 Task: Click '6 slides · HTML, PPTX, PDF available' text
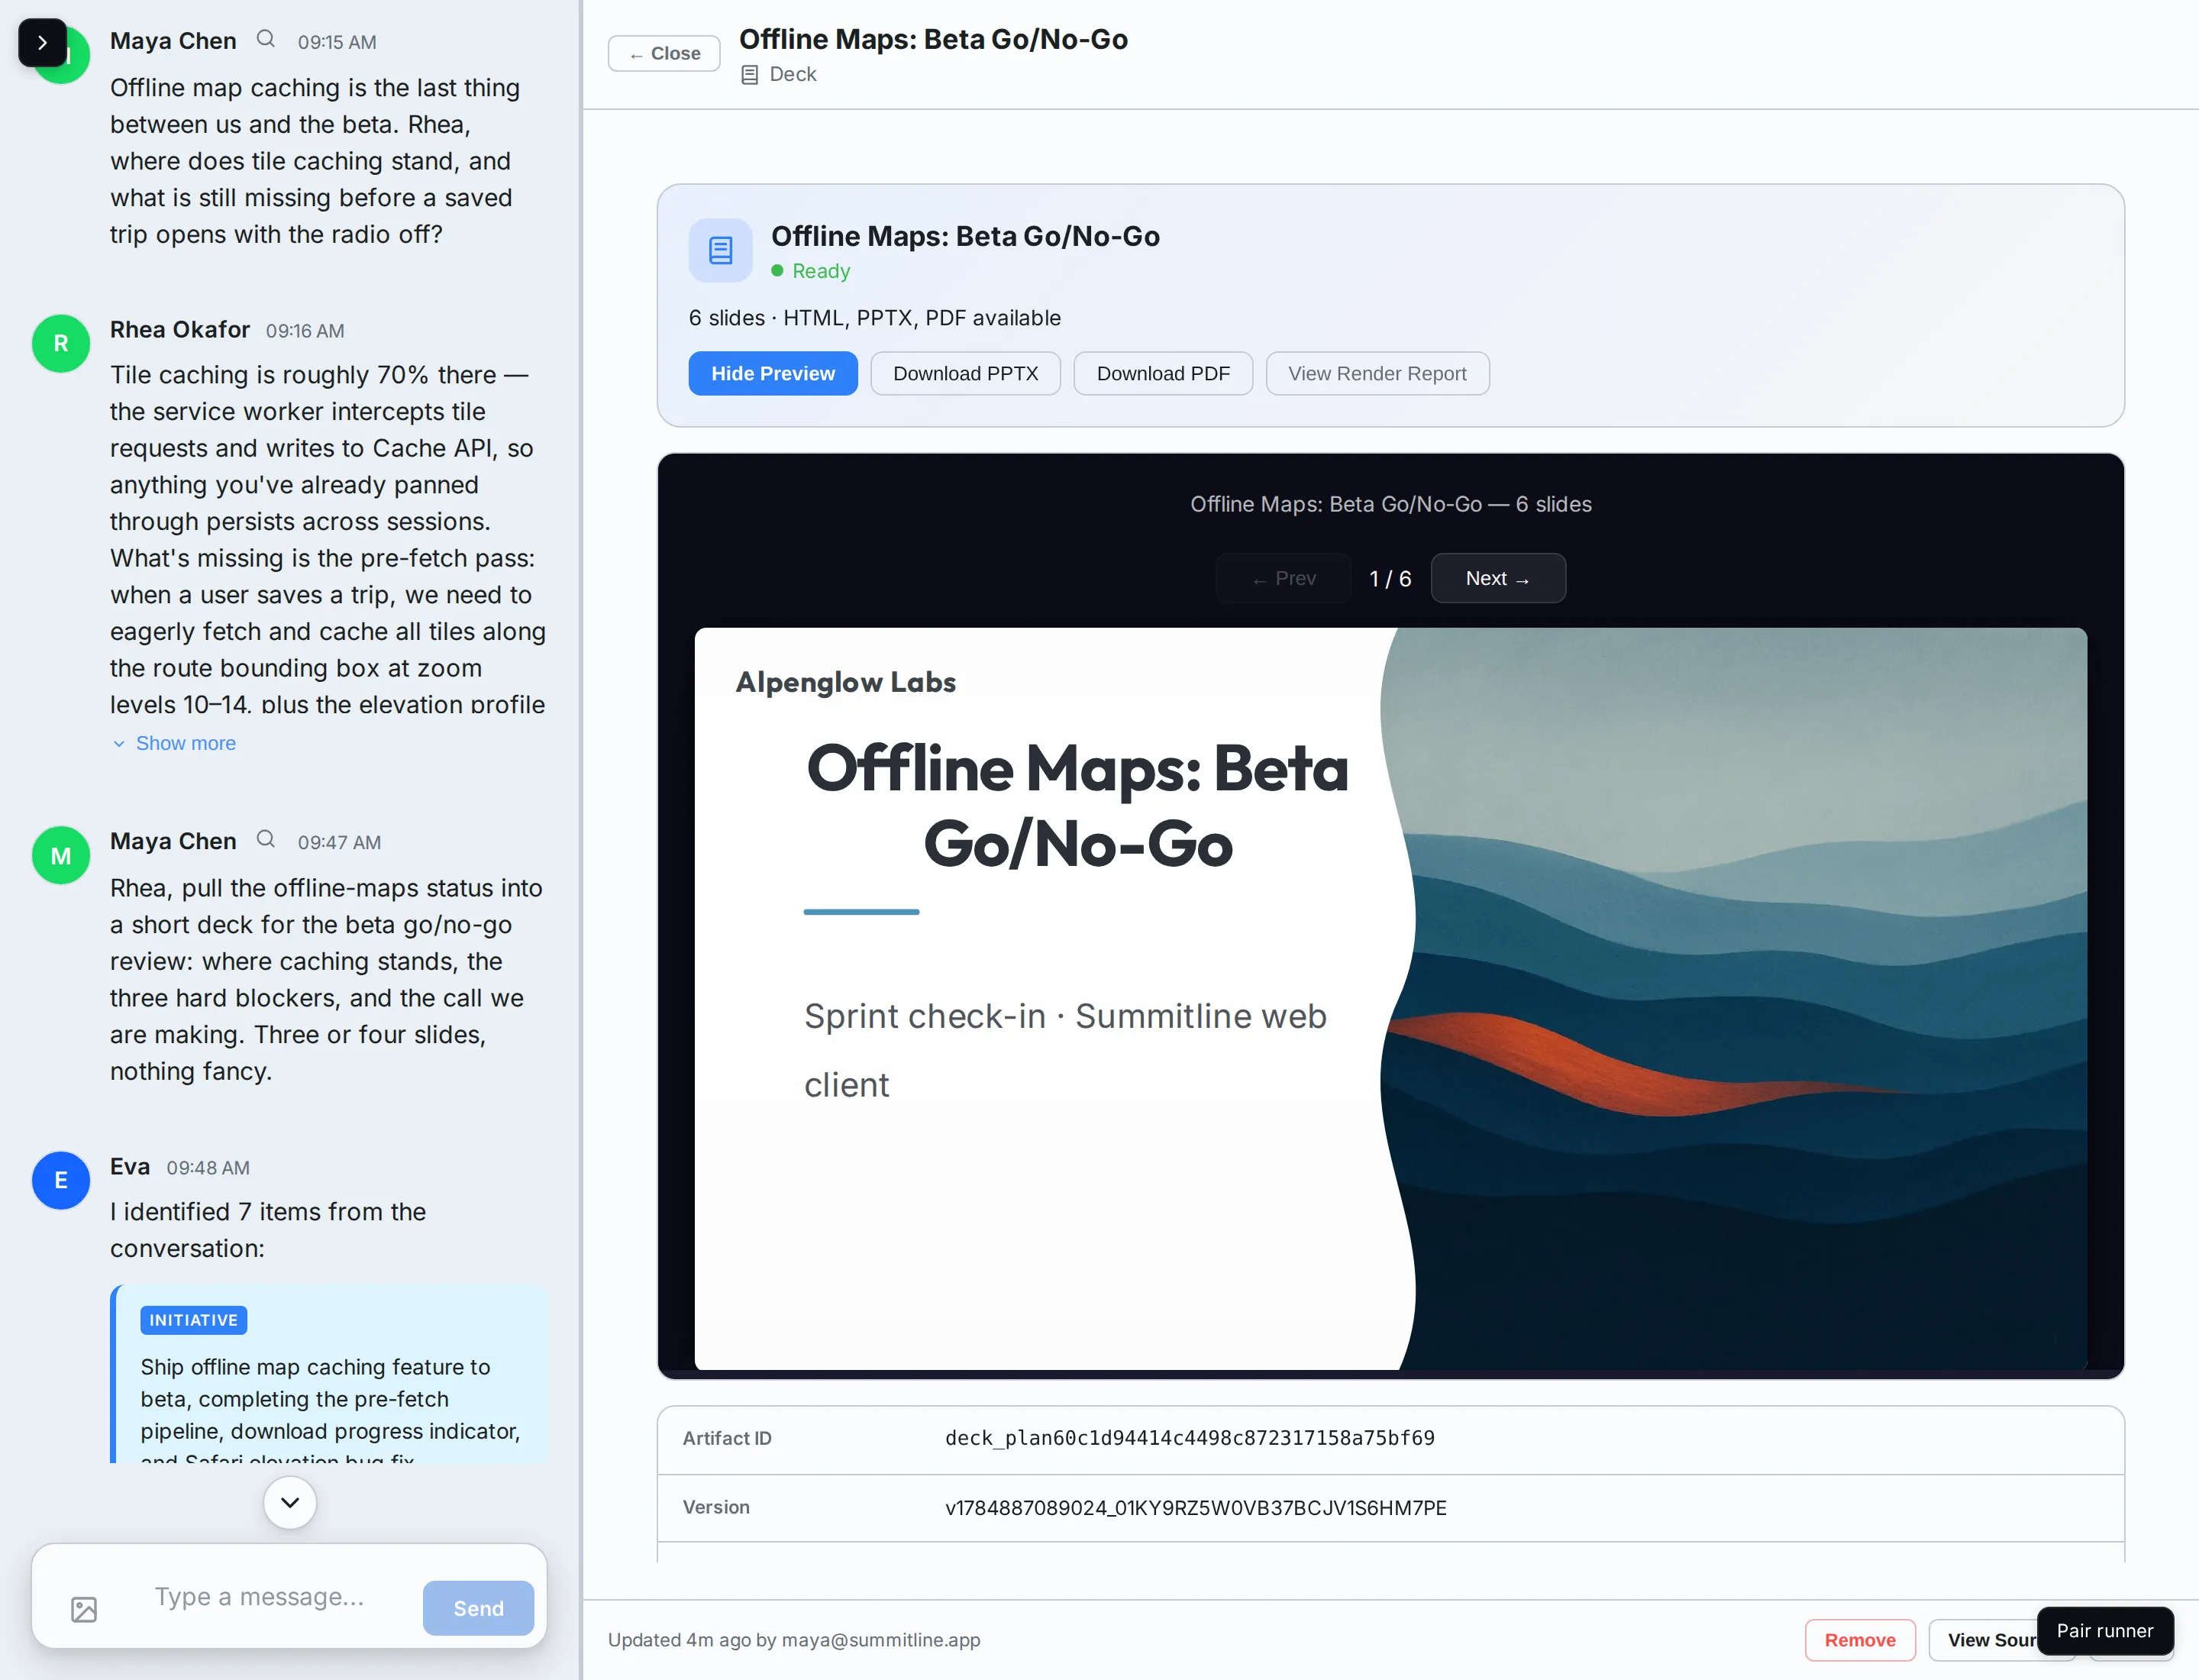[x=875, y=318]
